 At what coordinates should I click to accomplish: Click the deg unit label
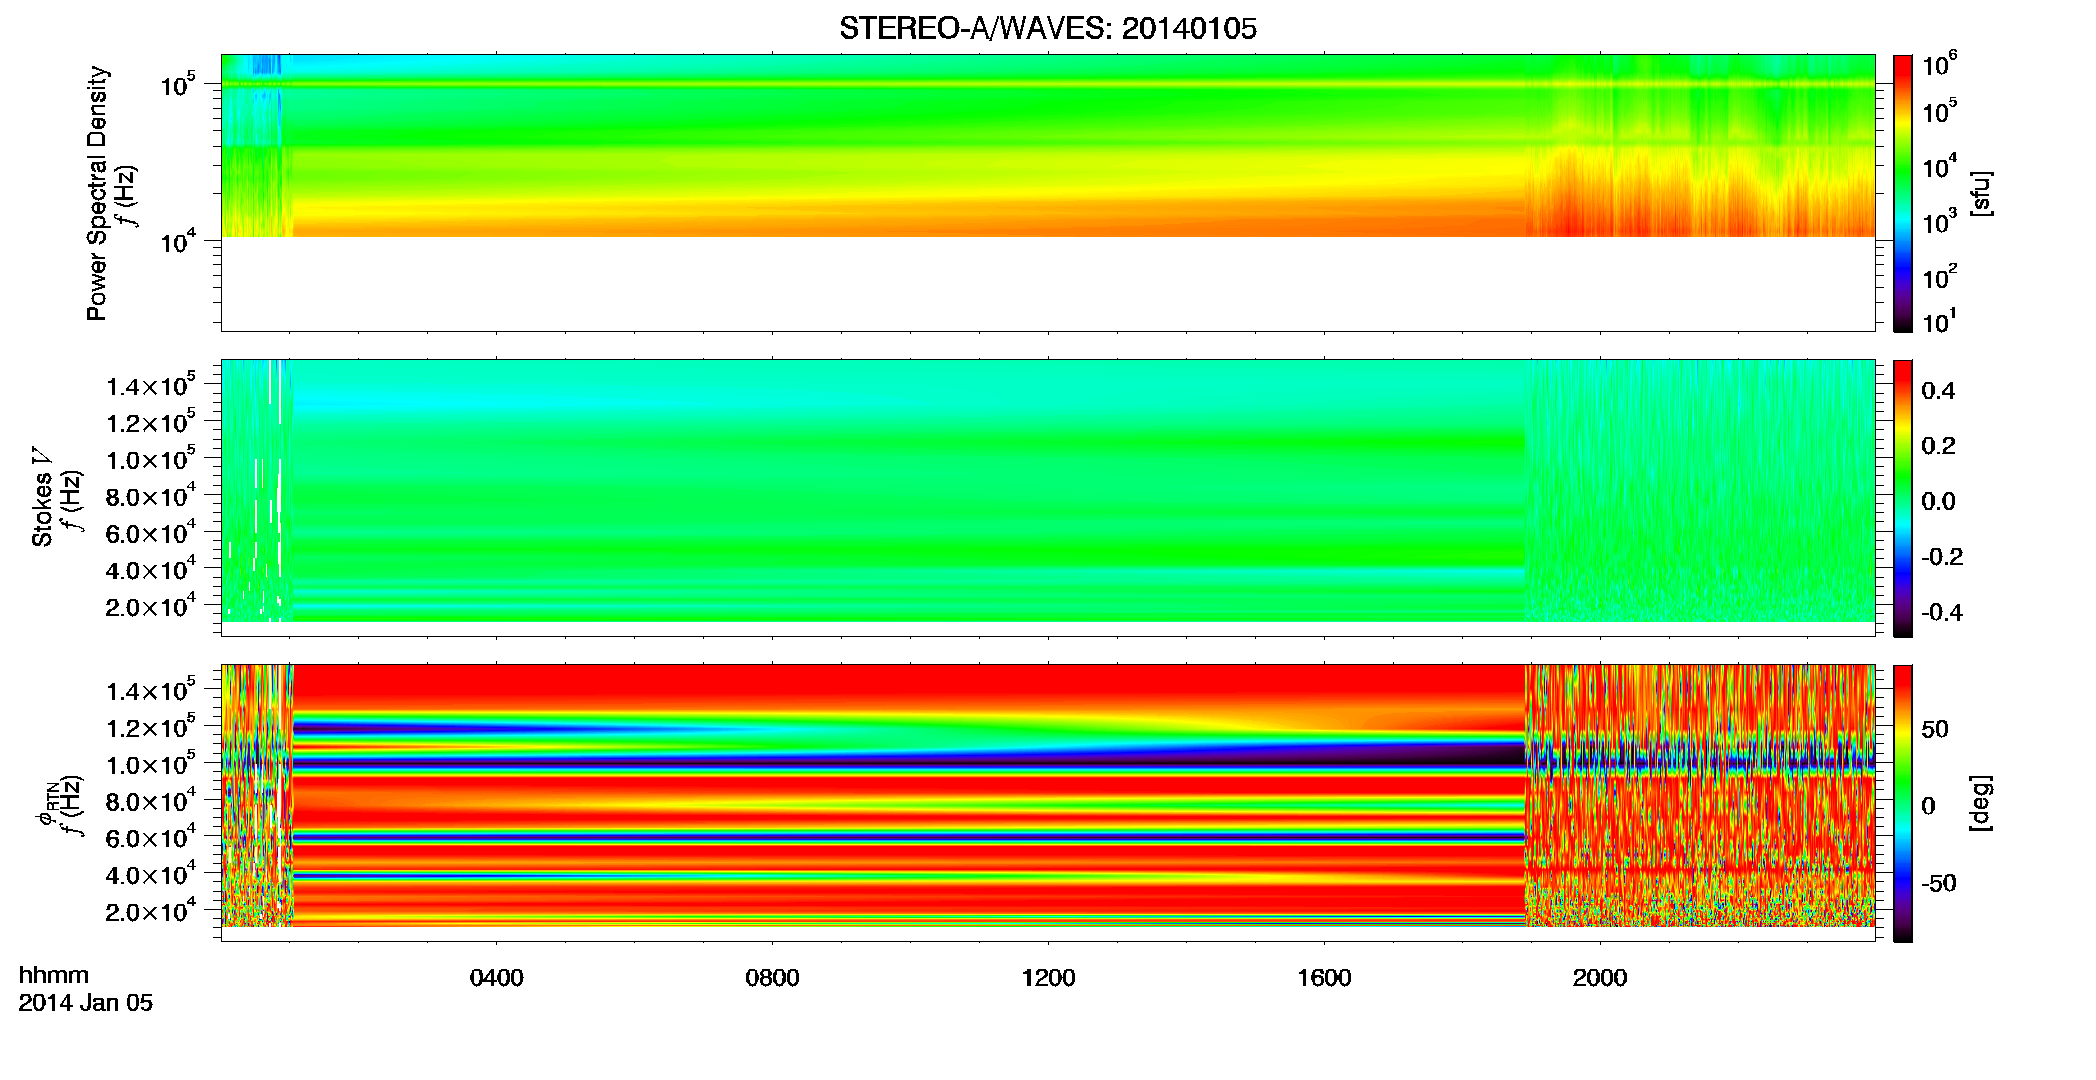tap(1980, 803)
